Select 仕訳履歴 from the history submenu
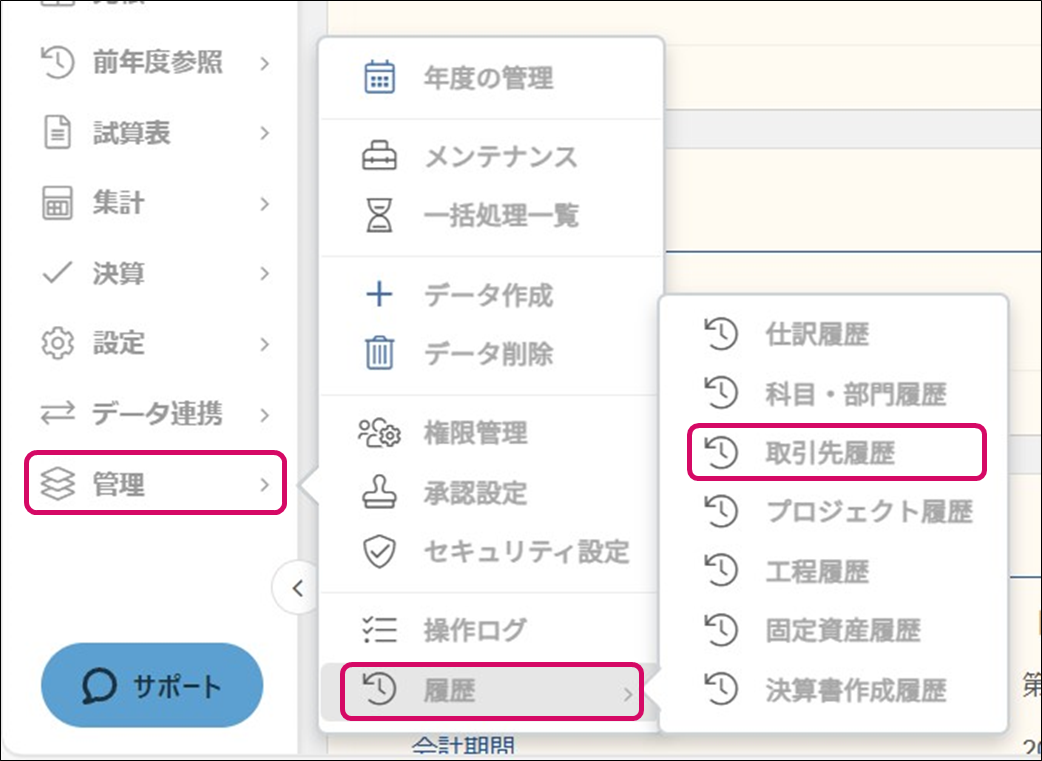Image resolution: width=1042 pixels, height=761 pixels. click(x=816, y=335)
